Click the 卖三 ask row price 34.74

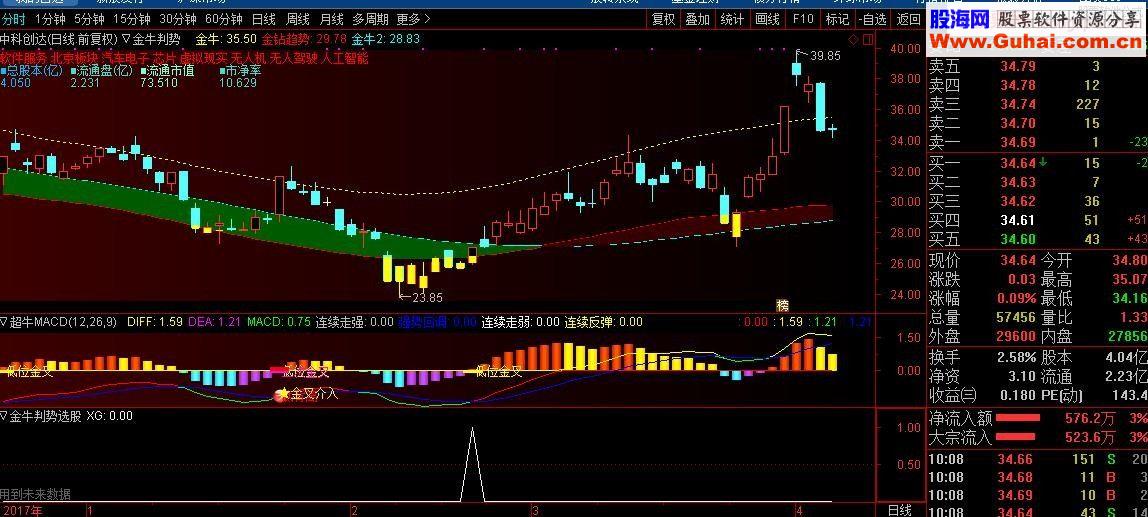[1018, 104]
